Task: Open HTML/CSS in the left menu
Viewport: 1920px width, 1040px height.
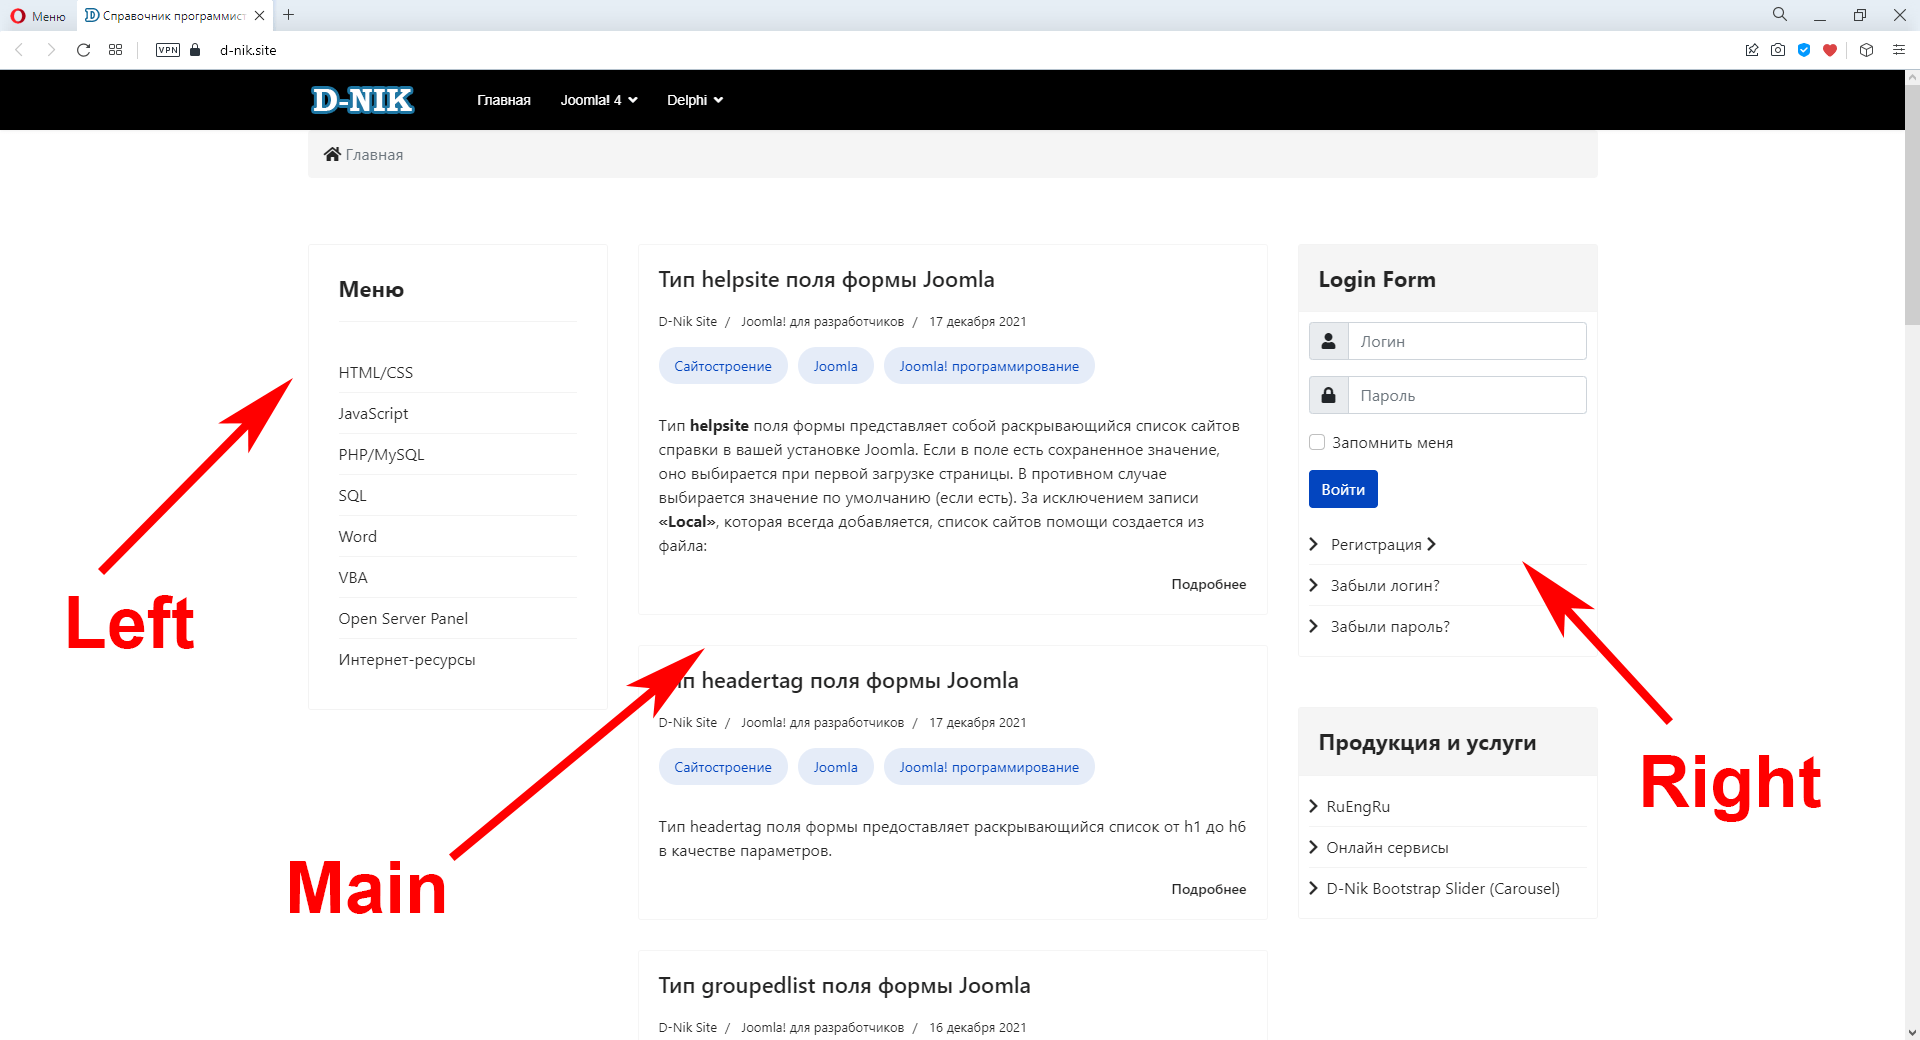Action: click(x=375, y=372)
